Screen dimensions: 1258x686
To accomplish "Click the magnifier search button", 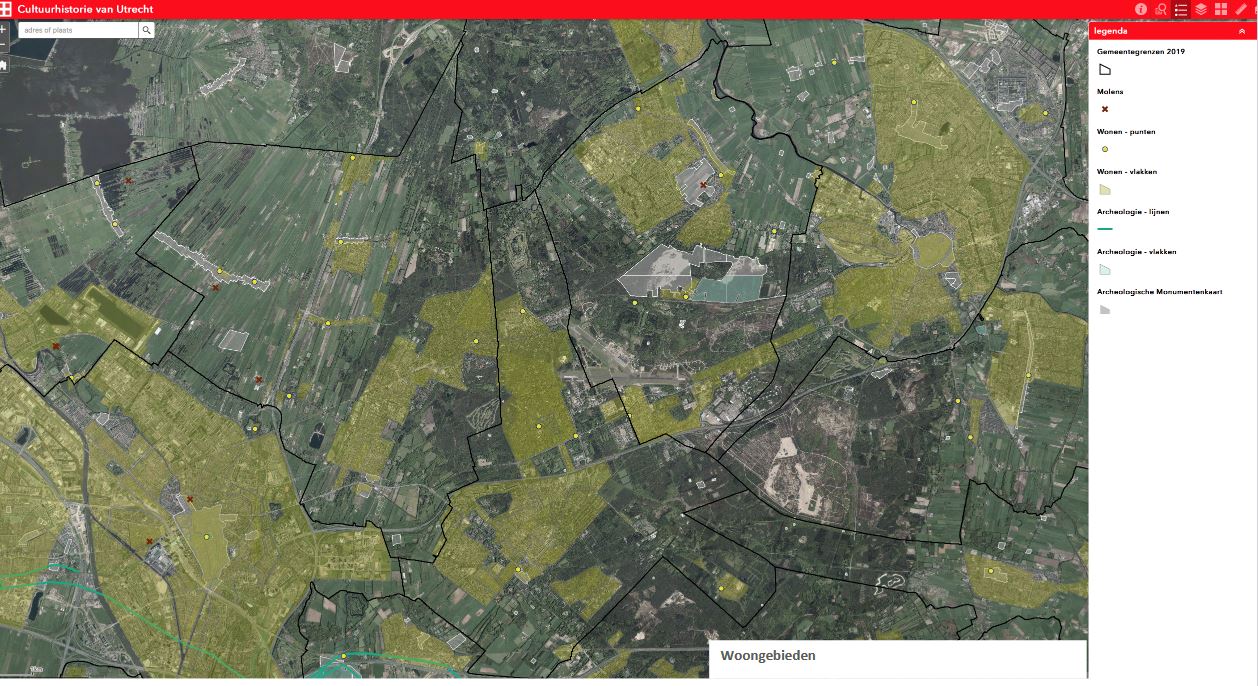I will tap(146, 30).
